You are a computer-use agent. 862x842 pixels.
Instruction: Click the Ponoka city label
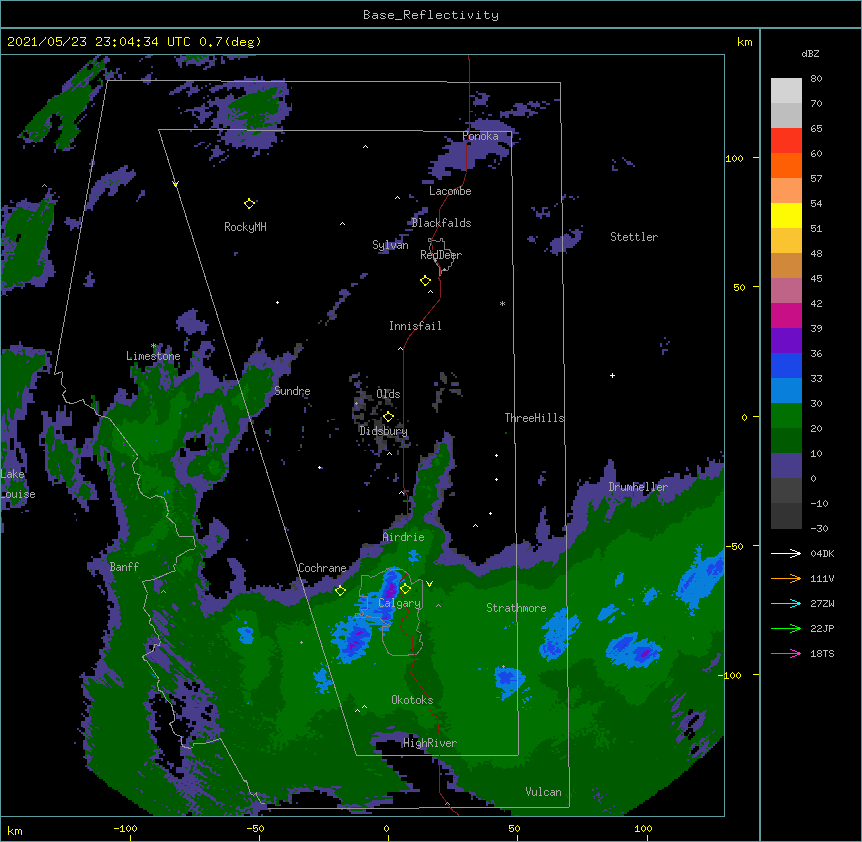pos(480,136)
